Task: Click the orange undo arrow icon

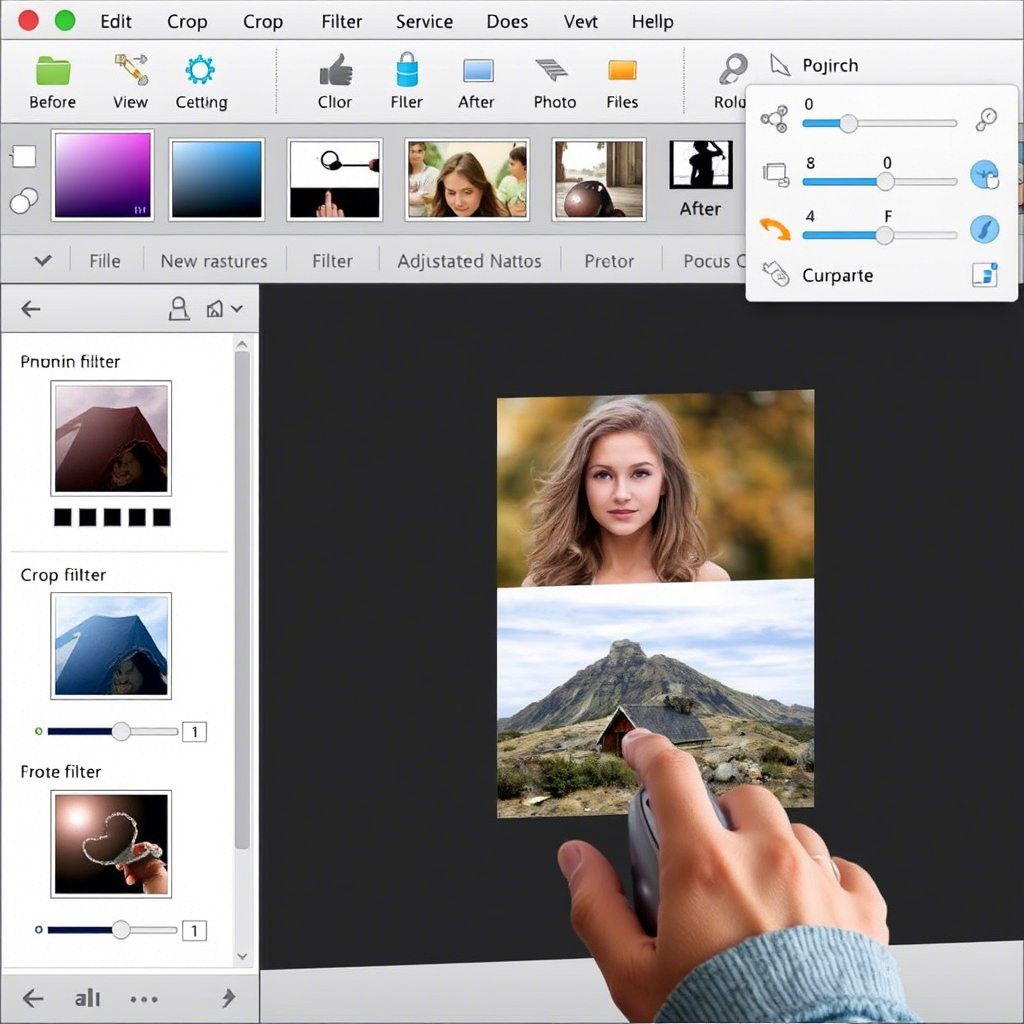Action: [775, 229]
